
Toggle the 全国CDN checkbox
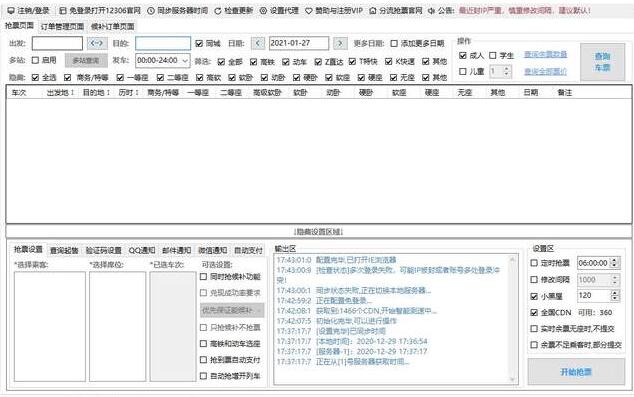pyautogui.click(x=534, y=313)
